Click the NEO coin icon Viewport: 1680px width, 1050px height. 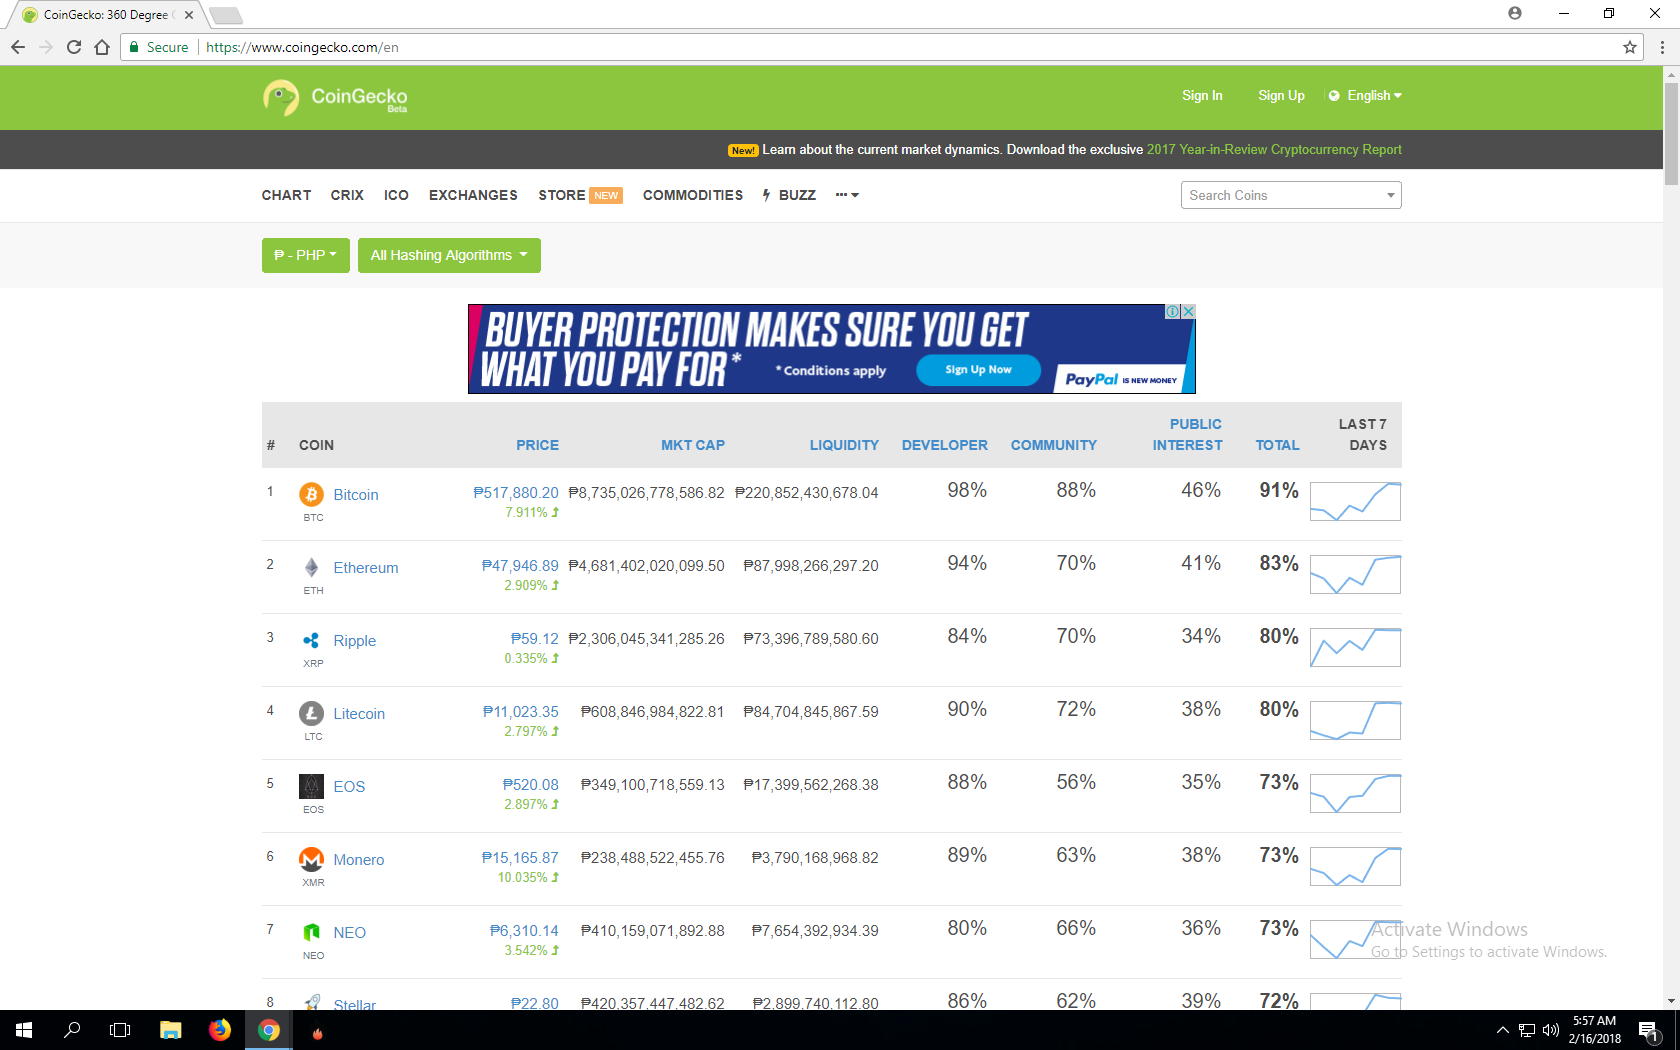click(x=311, y=932)
